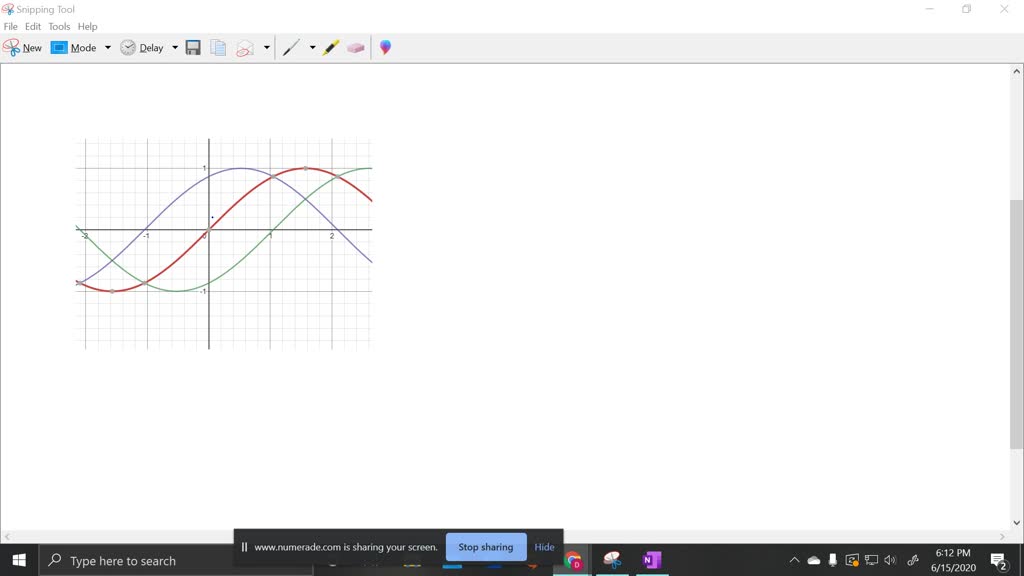Click the Copy snip icon

coord(217,47)
